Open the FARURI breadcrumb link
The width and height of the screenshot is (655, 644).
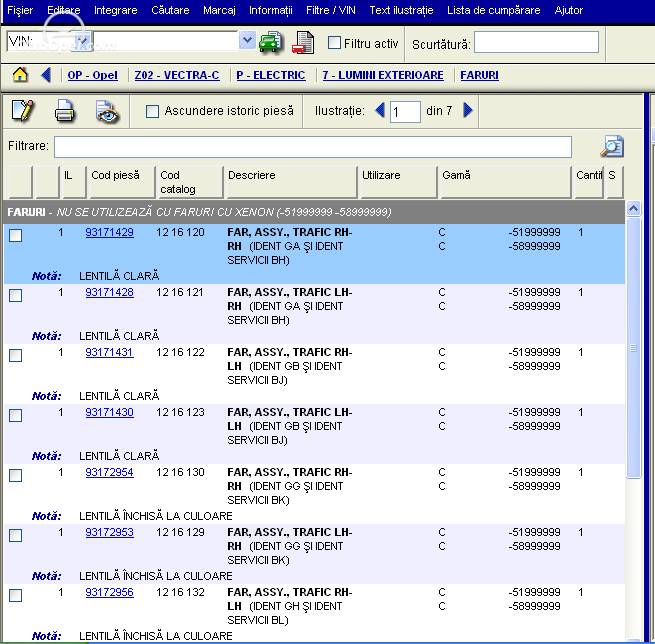tap(479, 75)
